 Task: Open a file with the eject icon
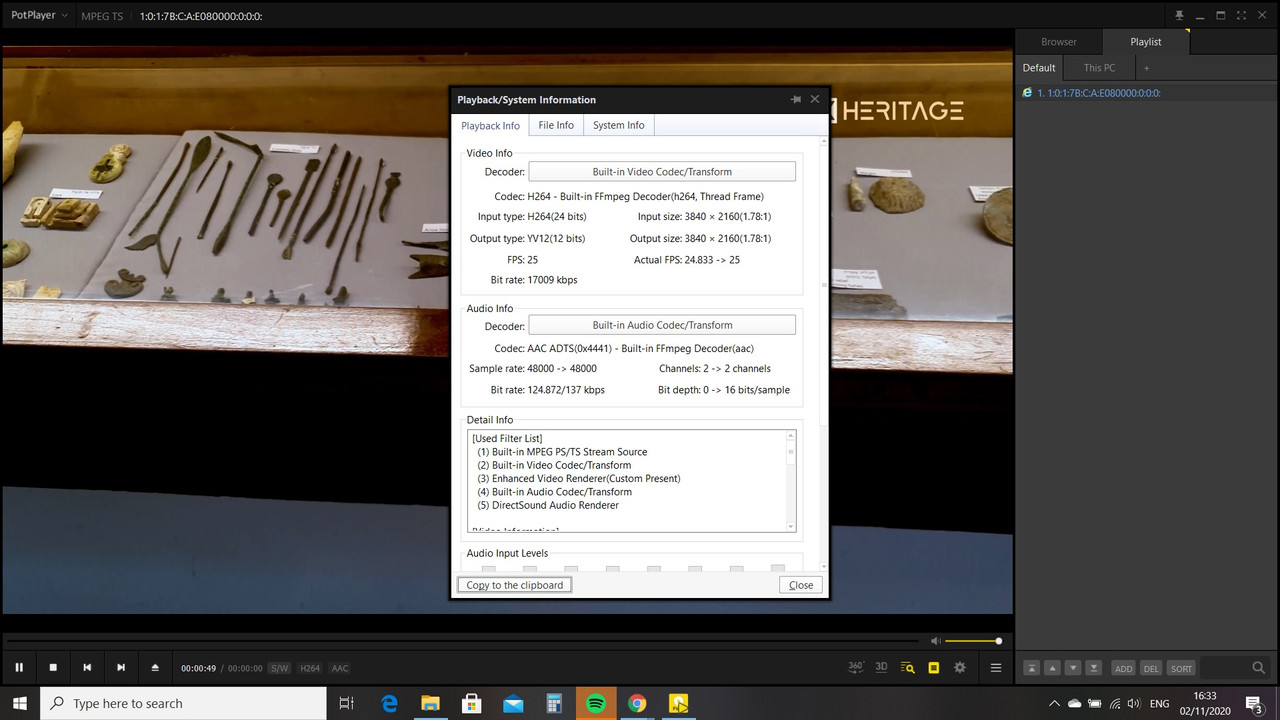click(x=155, y=668)
